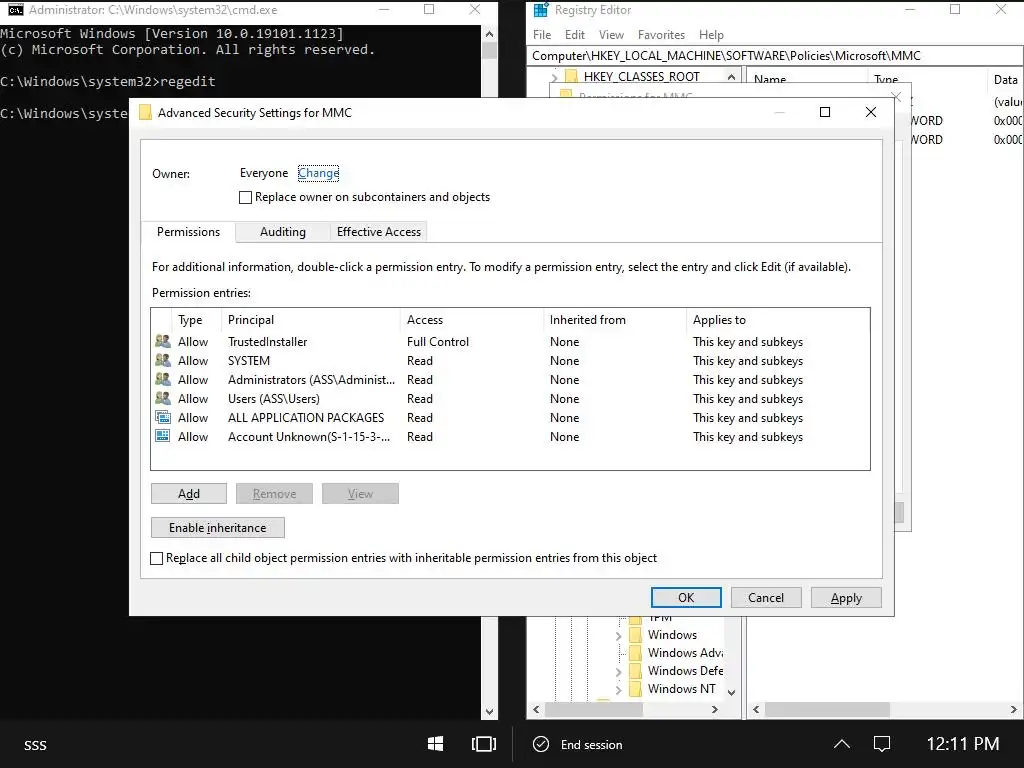Open the Help menu in Registry Editor
This screenshot has height=768, width=1024.
tap(711, 35)
